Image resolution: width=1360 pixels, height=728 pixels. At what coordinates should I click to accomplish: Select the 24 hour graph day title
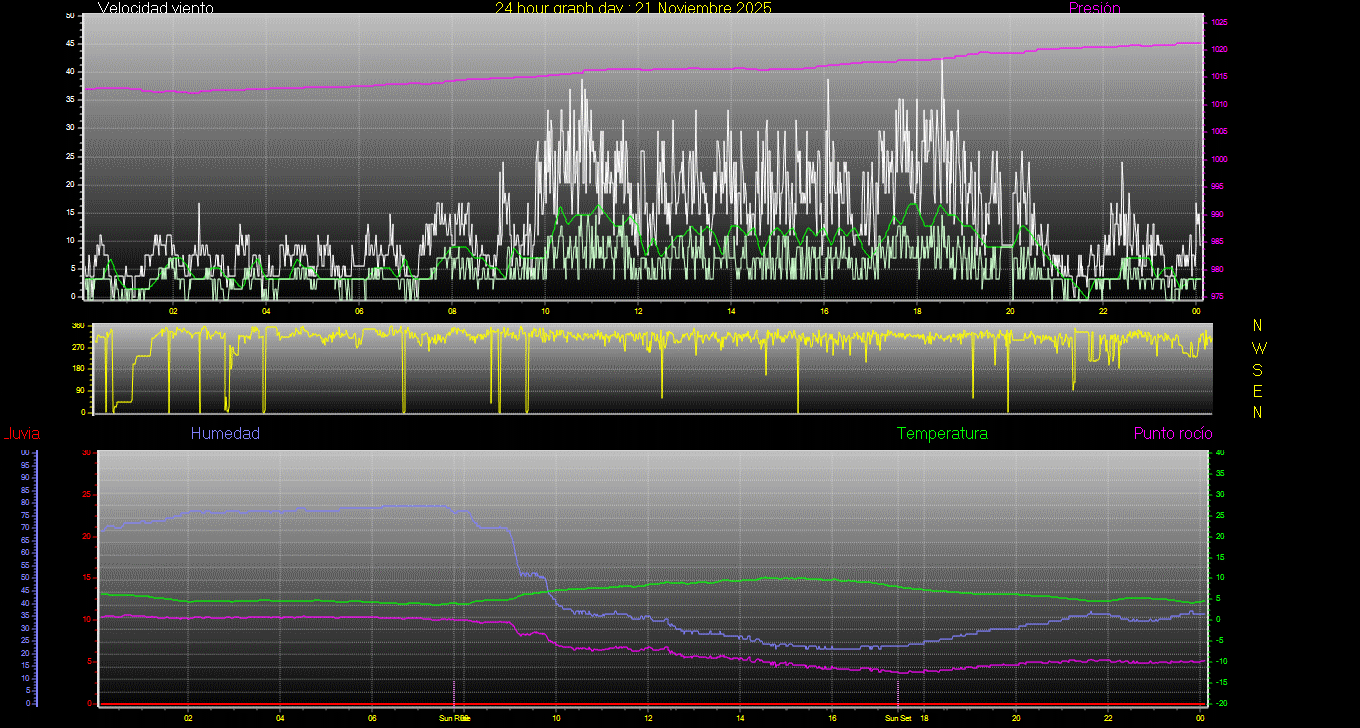click(x=633, y=8)
